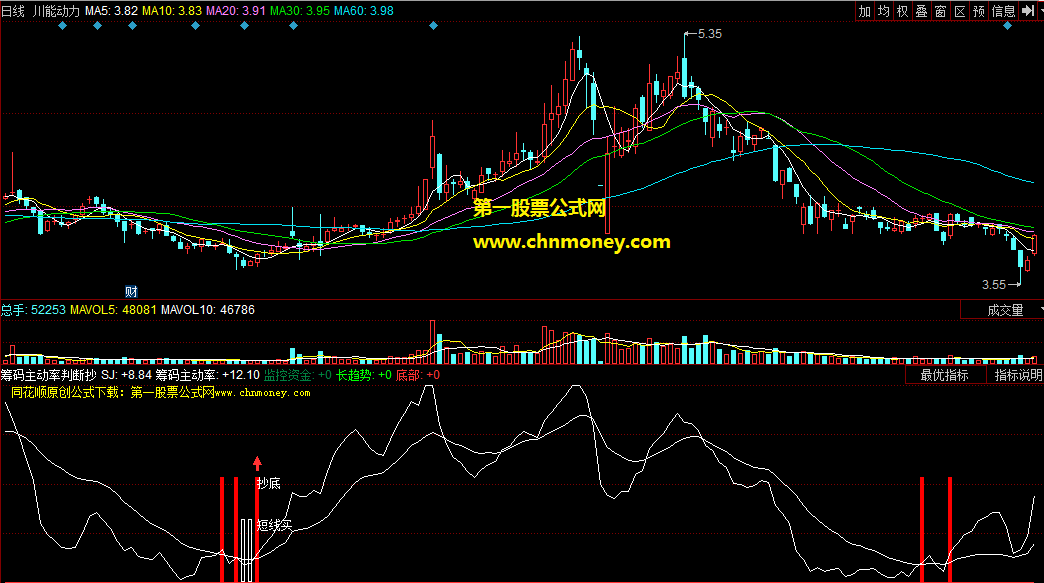This screenshot has width=1044, height=583.
Task: Click the 均 moving-average toolbar button
Action: pos(884,11)
